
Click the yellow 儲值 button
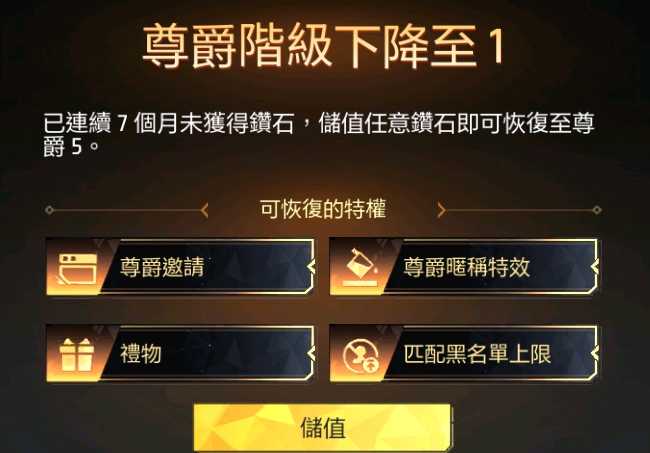(322, 427)
